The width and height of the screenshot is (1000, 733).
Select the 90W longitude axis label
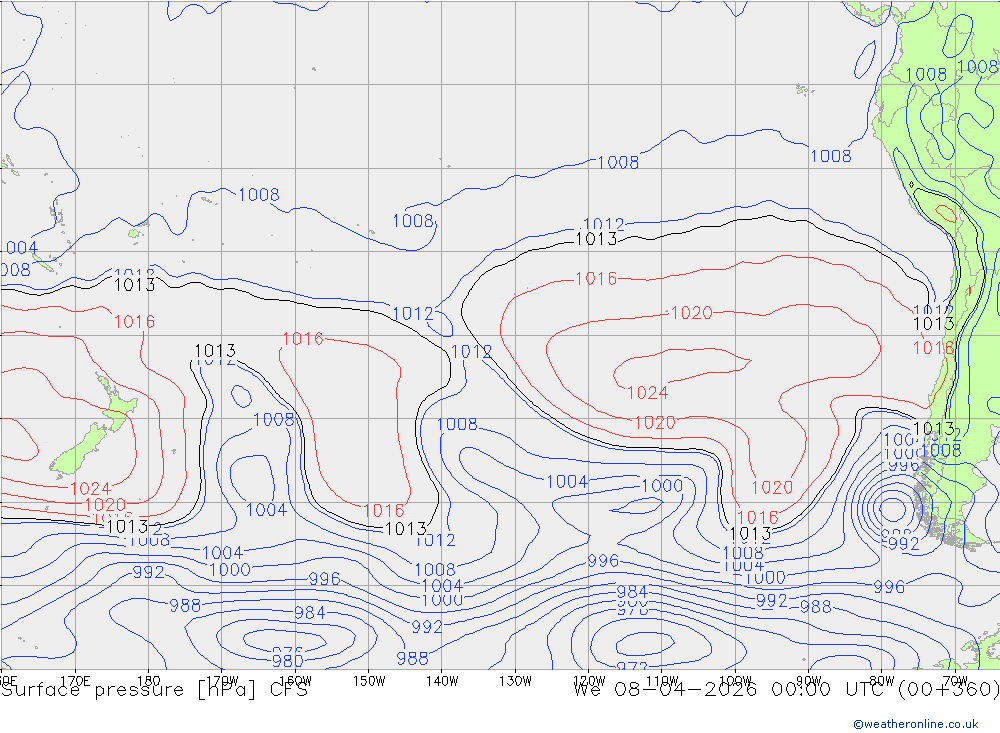[x=809, y=680]
